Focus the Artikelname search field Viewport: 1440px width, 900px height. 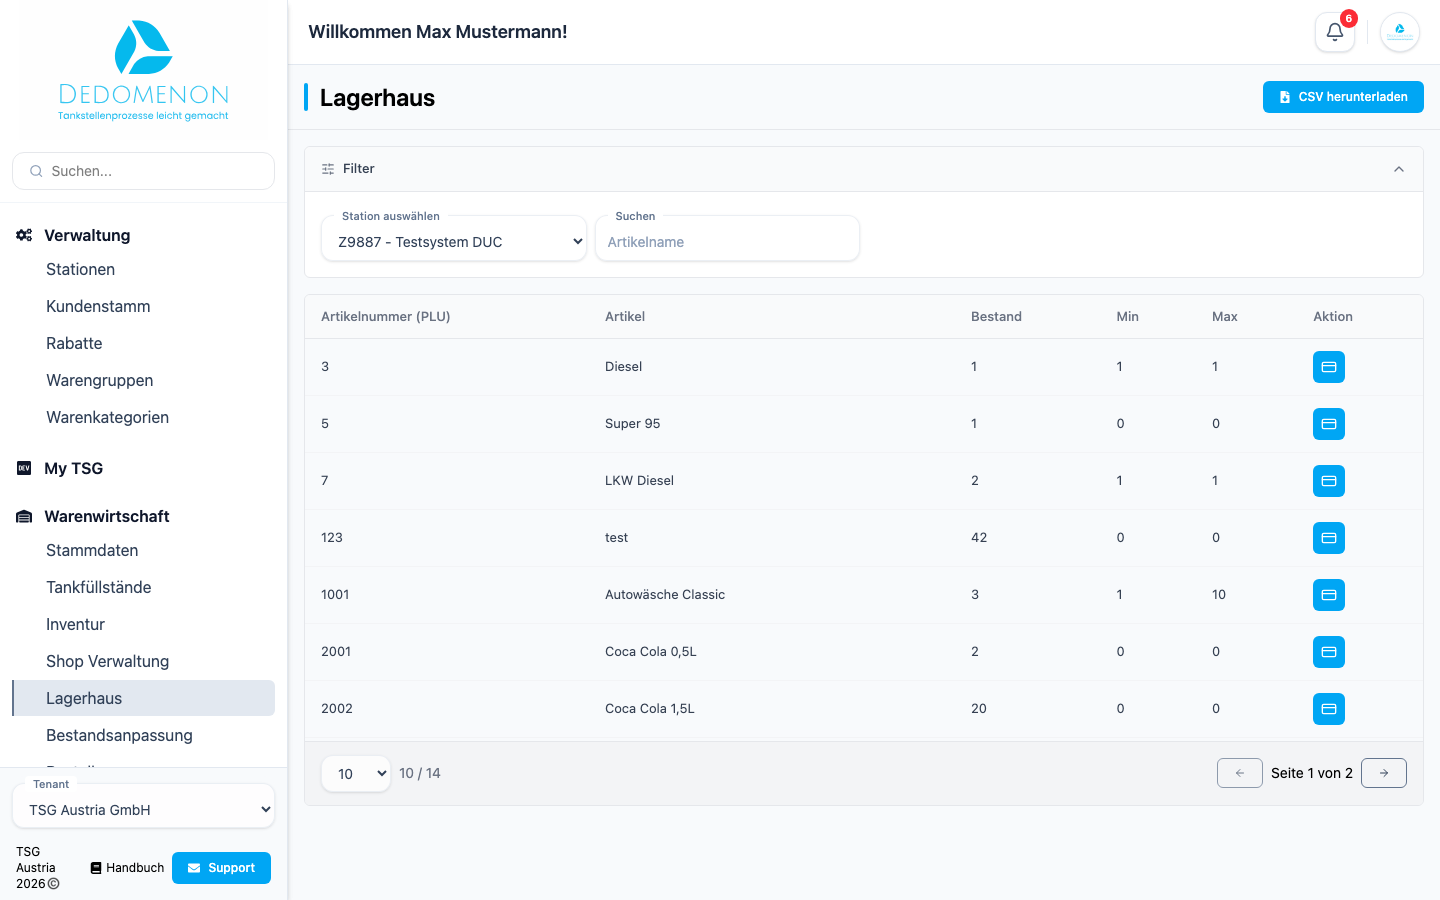[x=727, y=242]
